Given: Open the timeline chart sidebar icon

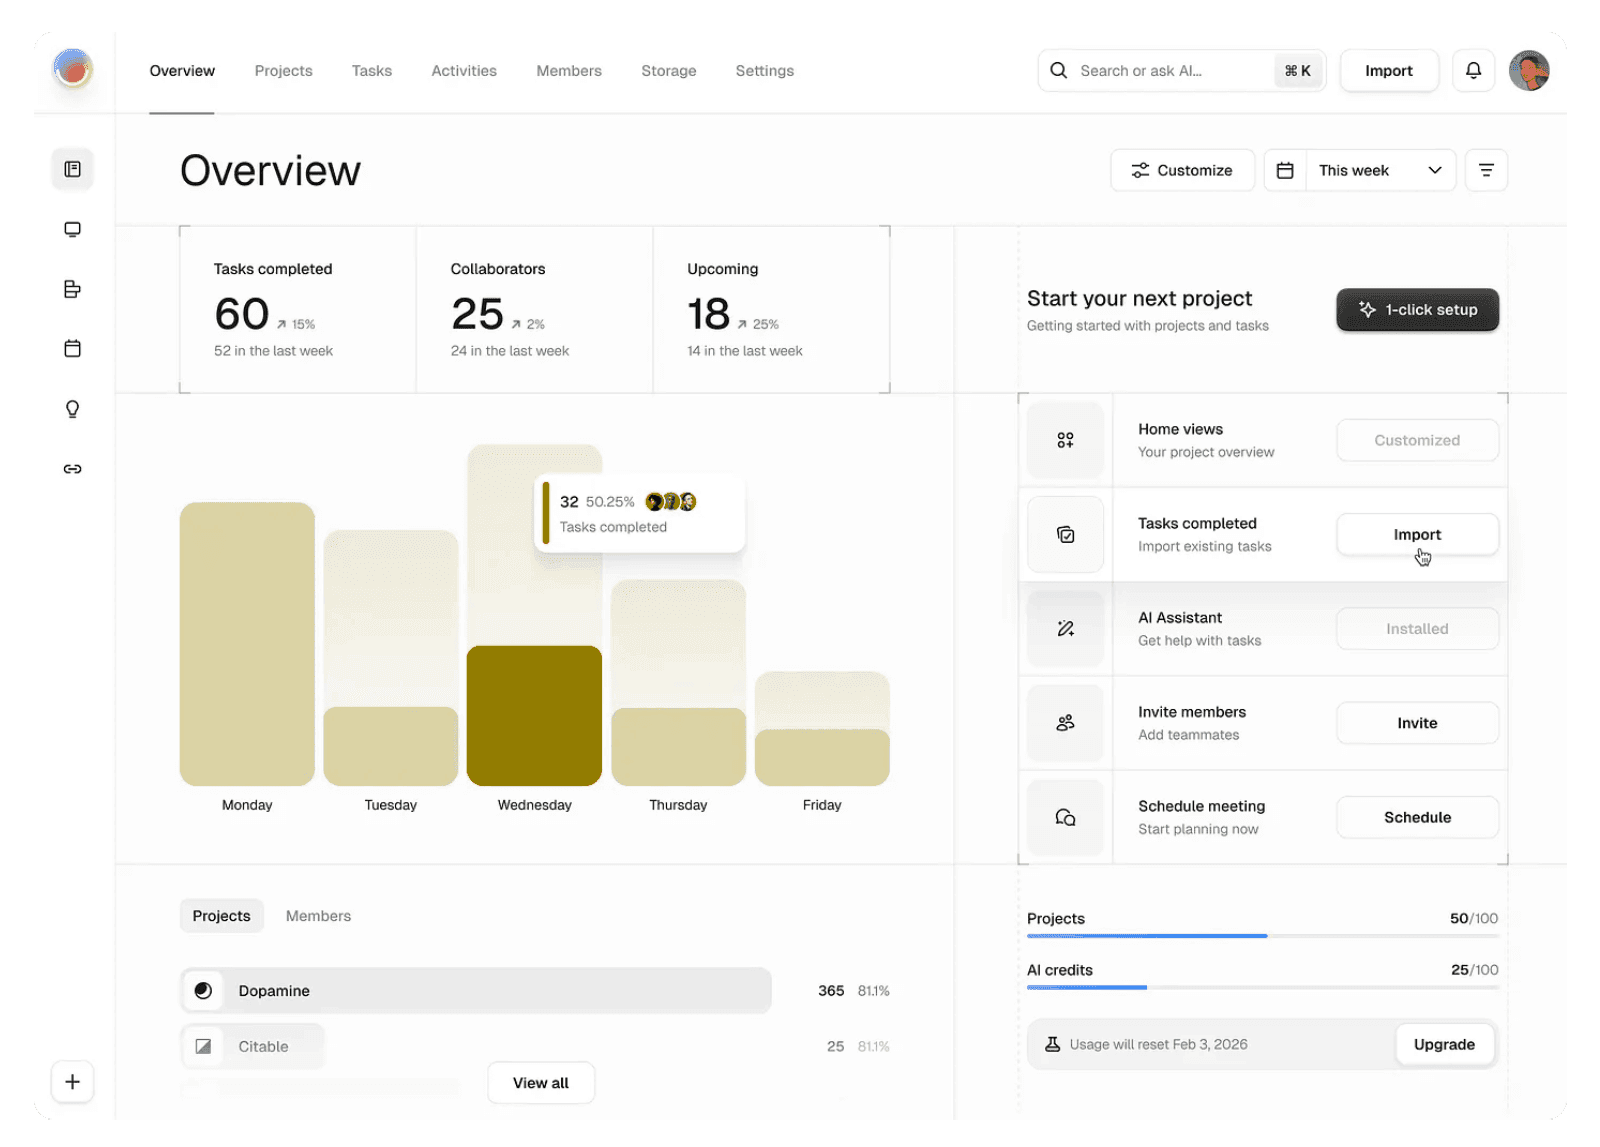Looking at the screenshot, I should pos(72,289).
